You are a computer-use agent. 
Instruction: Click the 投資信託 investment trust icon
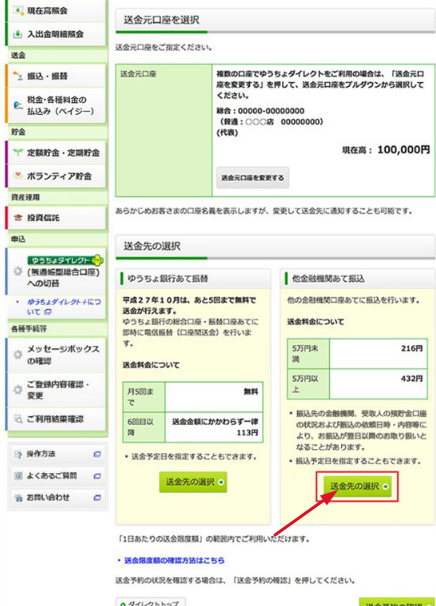(18, 218)
